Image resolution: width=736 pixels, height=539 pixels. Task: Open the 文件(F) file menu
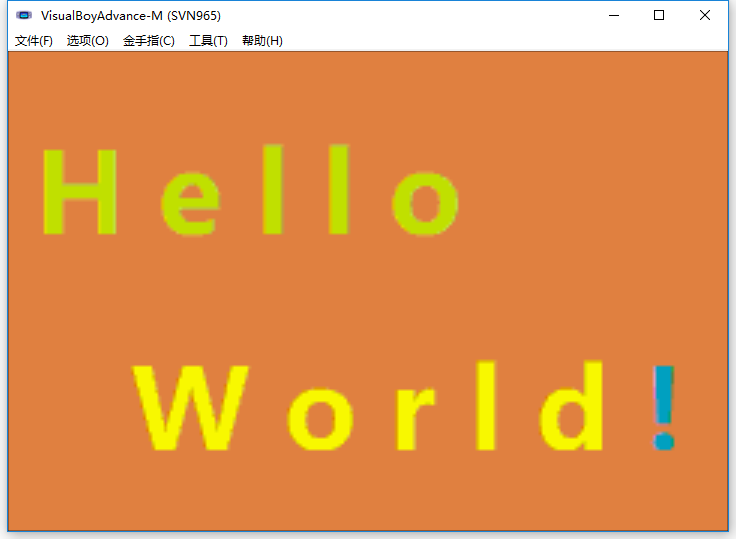[34, 41]
